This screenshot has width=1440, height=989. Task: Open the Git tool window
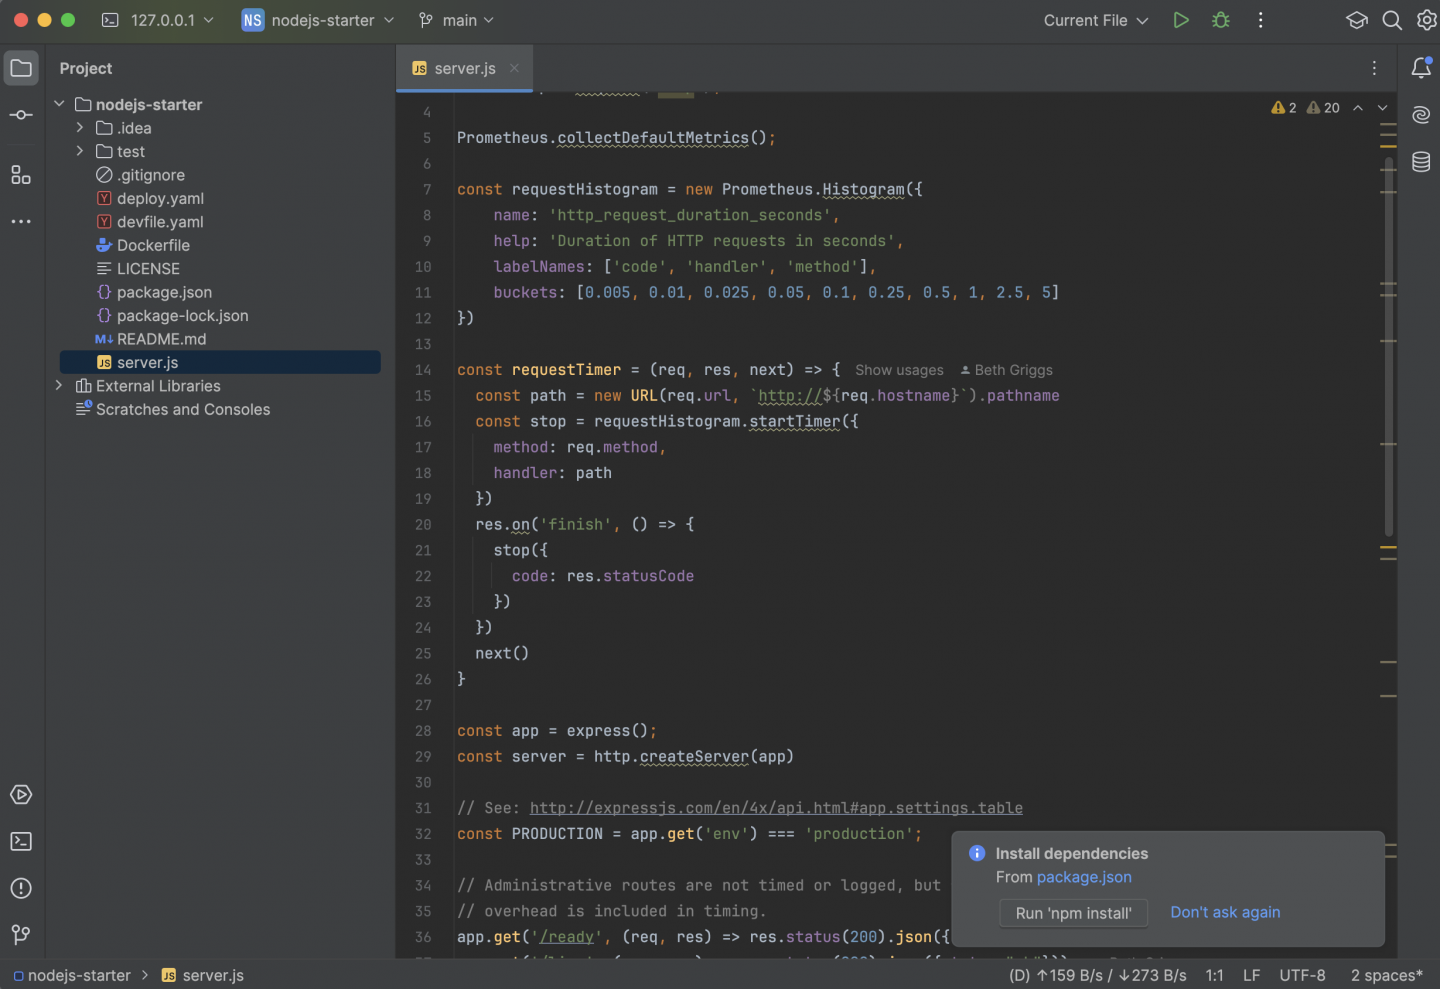21,935
